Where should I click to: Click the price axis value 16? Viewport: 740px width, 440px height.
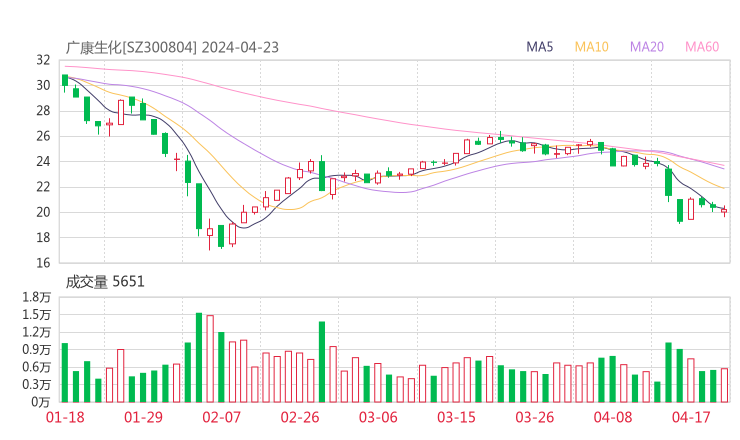(43, 263)
